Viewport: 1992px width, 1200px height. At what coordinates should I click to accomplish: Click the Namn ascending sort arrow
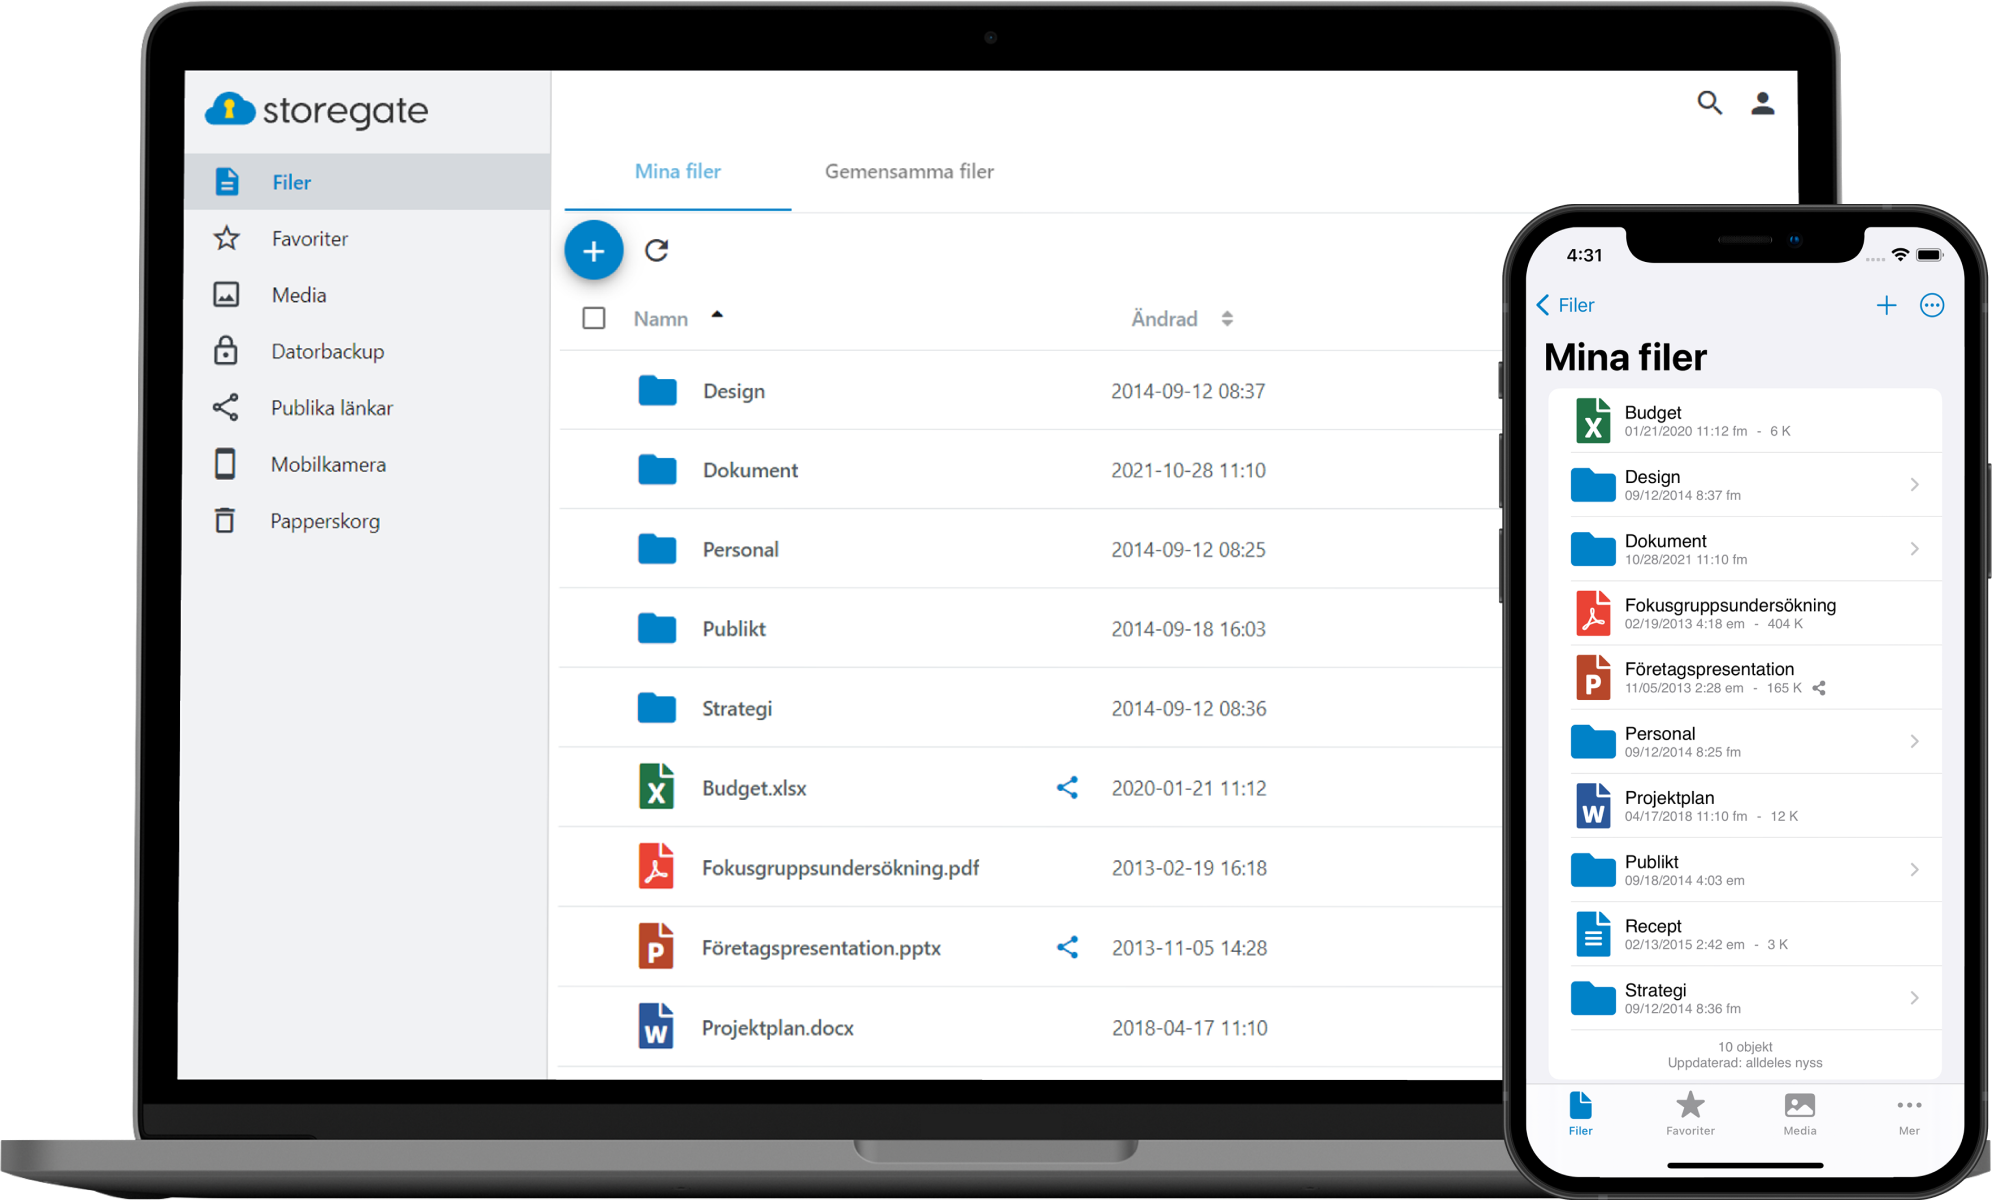click(x=717, y=315)
